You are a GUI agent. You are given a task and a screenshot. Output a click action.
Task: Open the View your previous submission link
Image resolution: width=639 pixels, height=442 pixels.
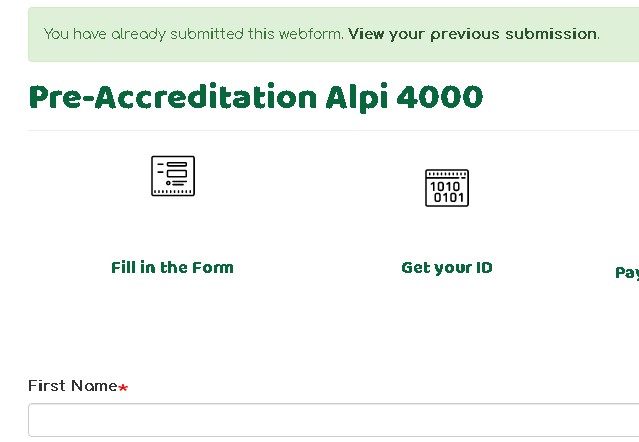pyautogui.click(x=472, y=34)
